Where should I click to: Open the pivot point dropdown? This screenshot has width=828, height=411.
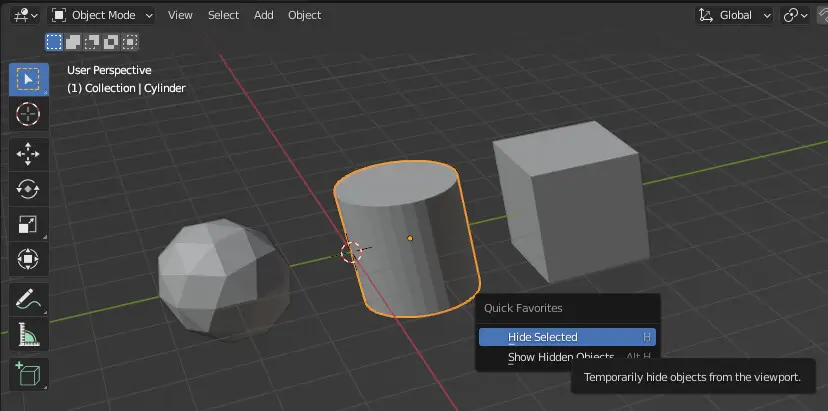point(795,15)
